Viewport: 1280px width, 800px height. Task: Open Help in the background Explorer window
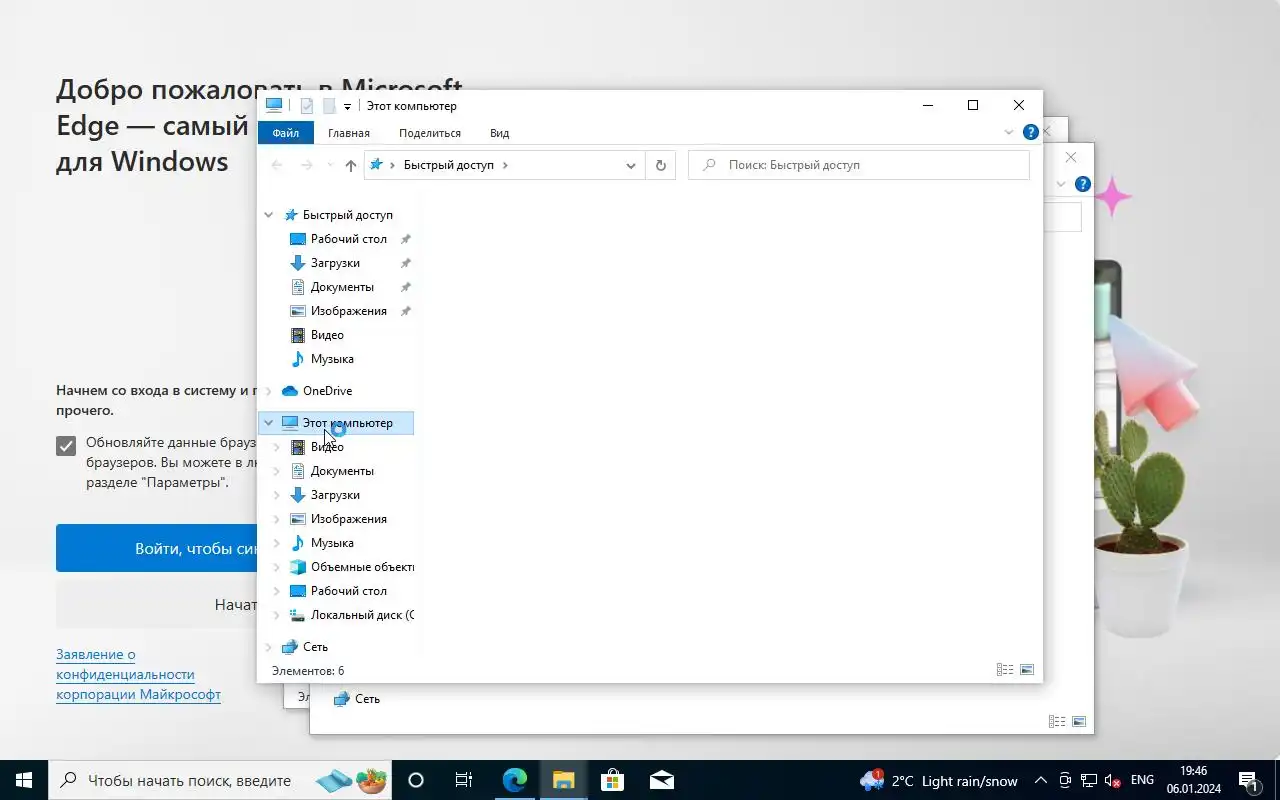1082,185
